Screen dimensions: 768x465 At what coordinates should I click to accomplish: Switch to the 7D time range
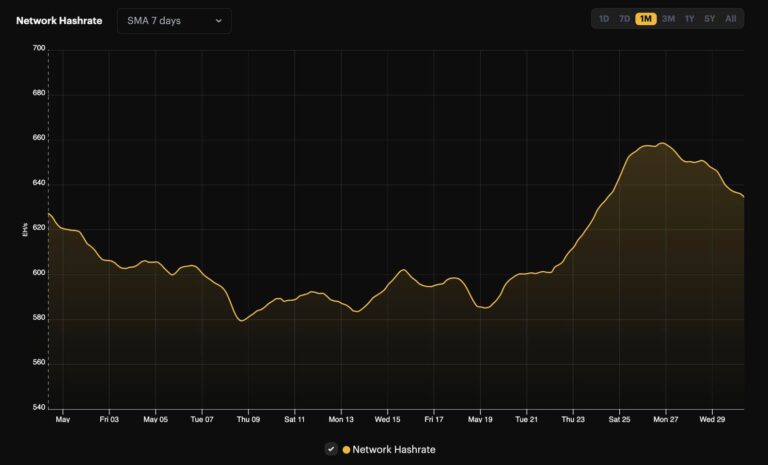[624, 19]
